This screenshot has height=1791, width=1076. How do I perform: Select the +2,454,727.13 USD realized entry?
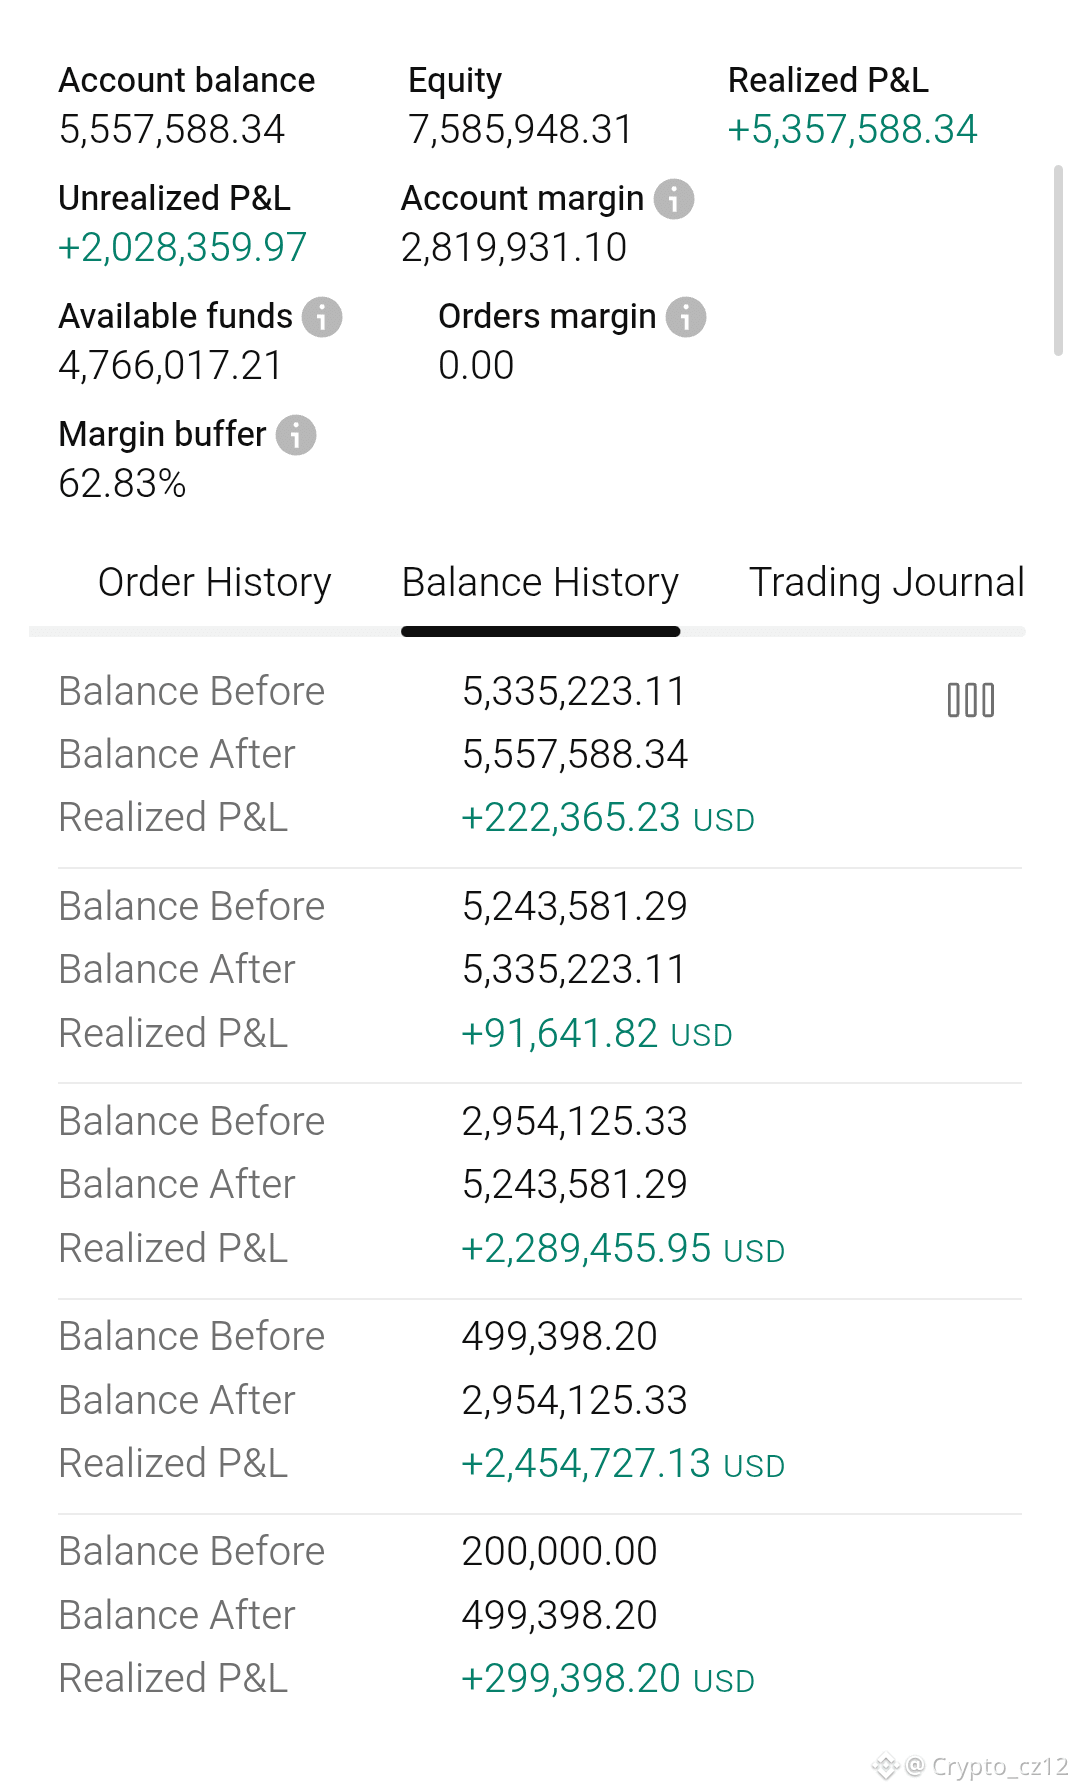click(622, 1464)
